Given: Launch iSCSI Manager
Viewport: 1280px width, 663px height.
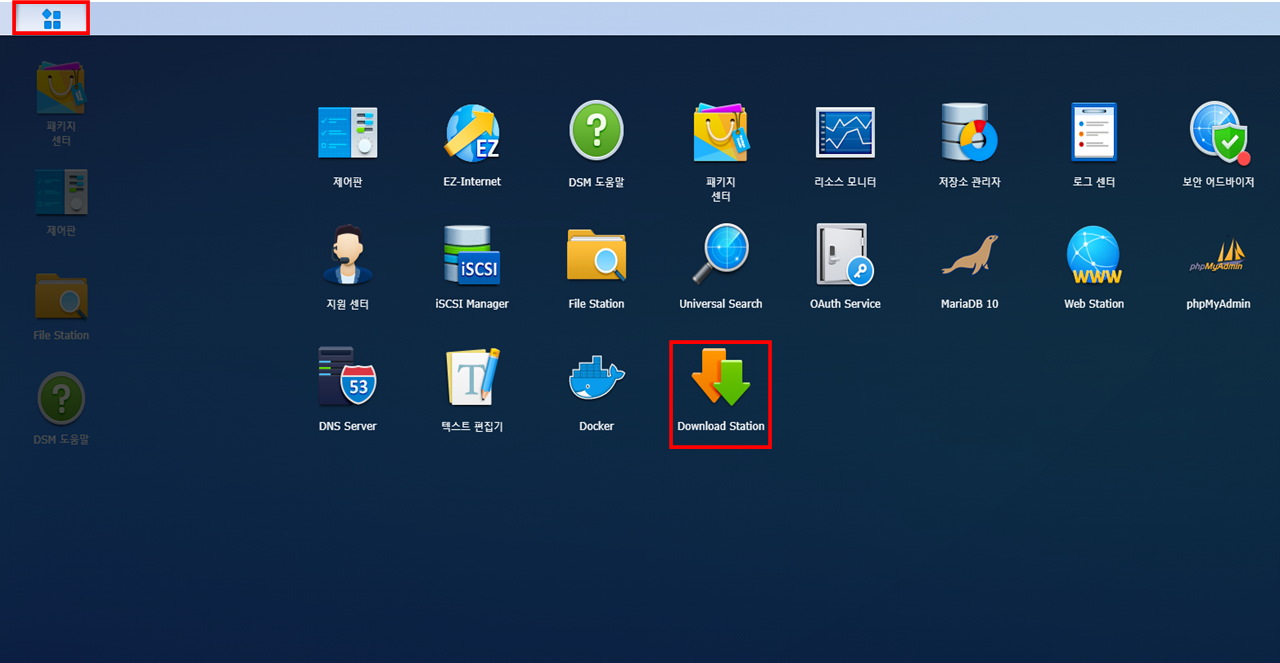Looking at the screenshot, I should [x=472, y=255].
